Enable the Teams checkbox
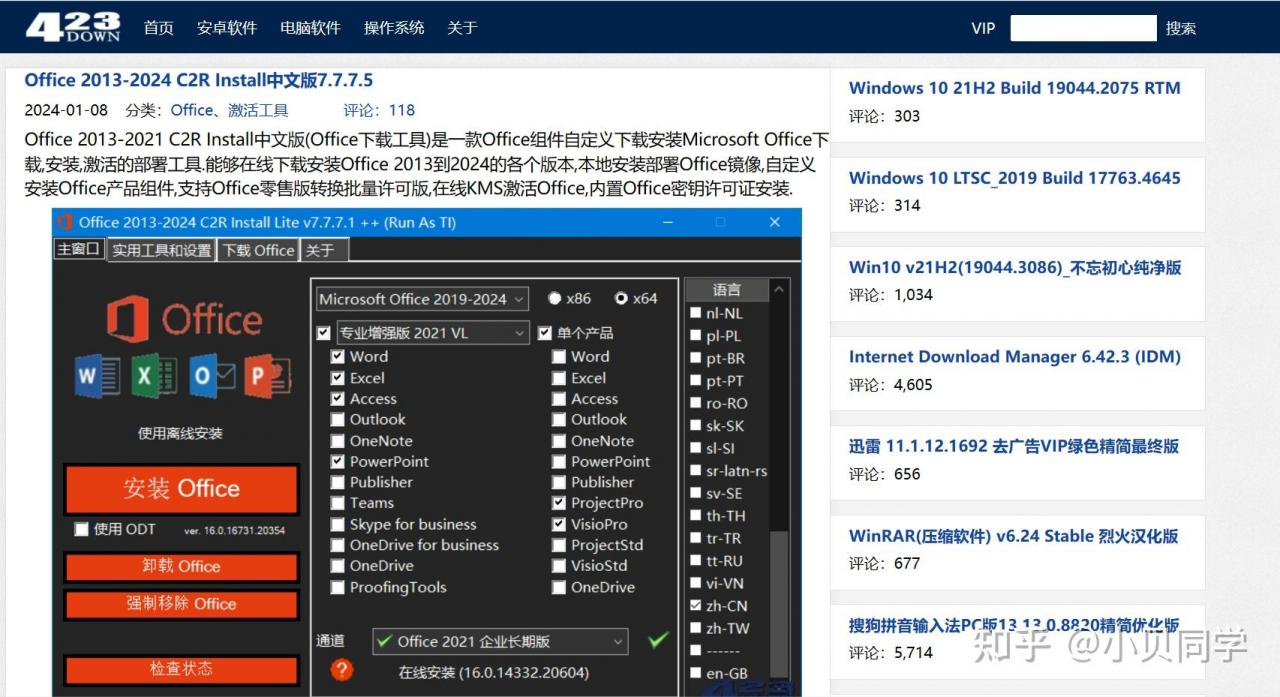1280x697 pixels. [338, 503]
